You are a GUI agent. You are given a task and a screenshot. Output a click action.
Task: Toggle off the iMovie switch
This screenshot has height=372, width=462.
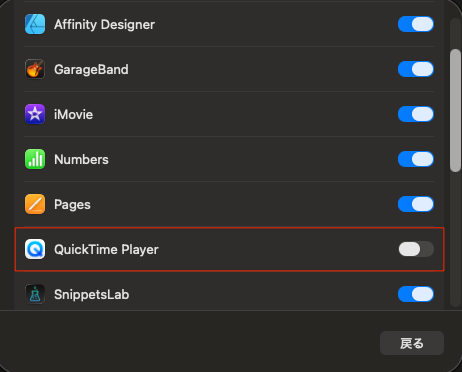(x=416, y=114)
